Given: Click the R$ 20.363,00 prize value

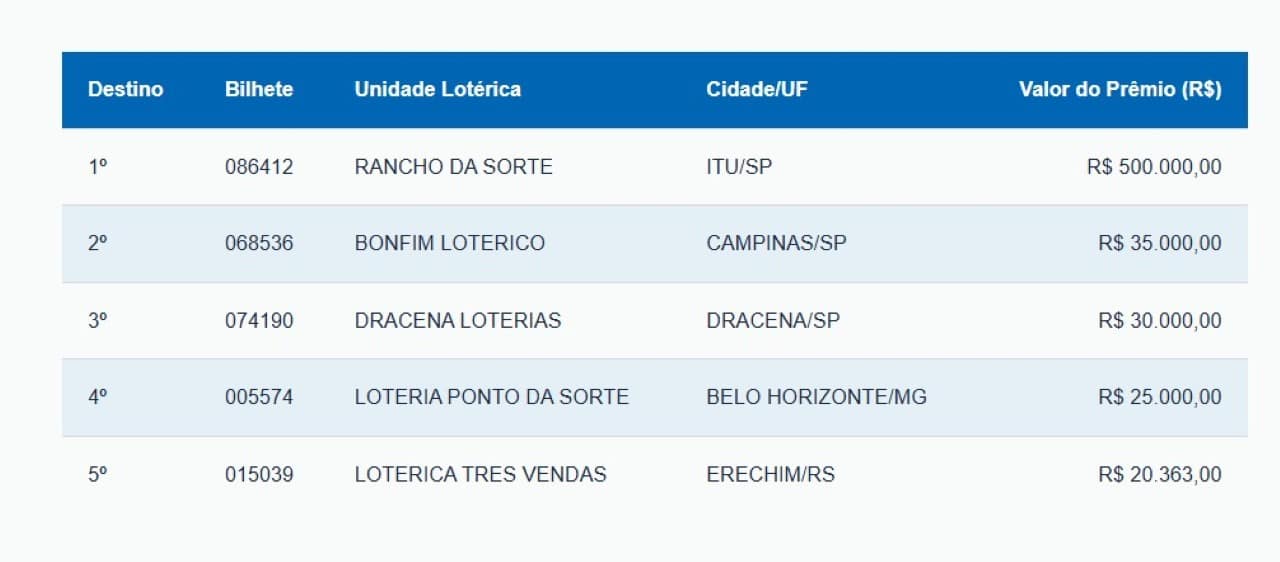Looking at the screenshot, I should [1159, 474].
